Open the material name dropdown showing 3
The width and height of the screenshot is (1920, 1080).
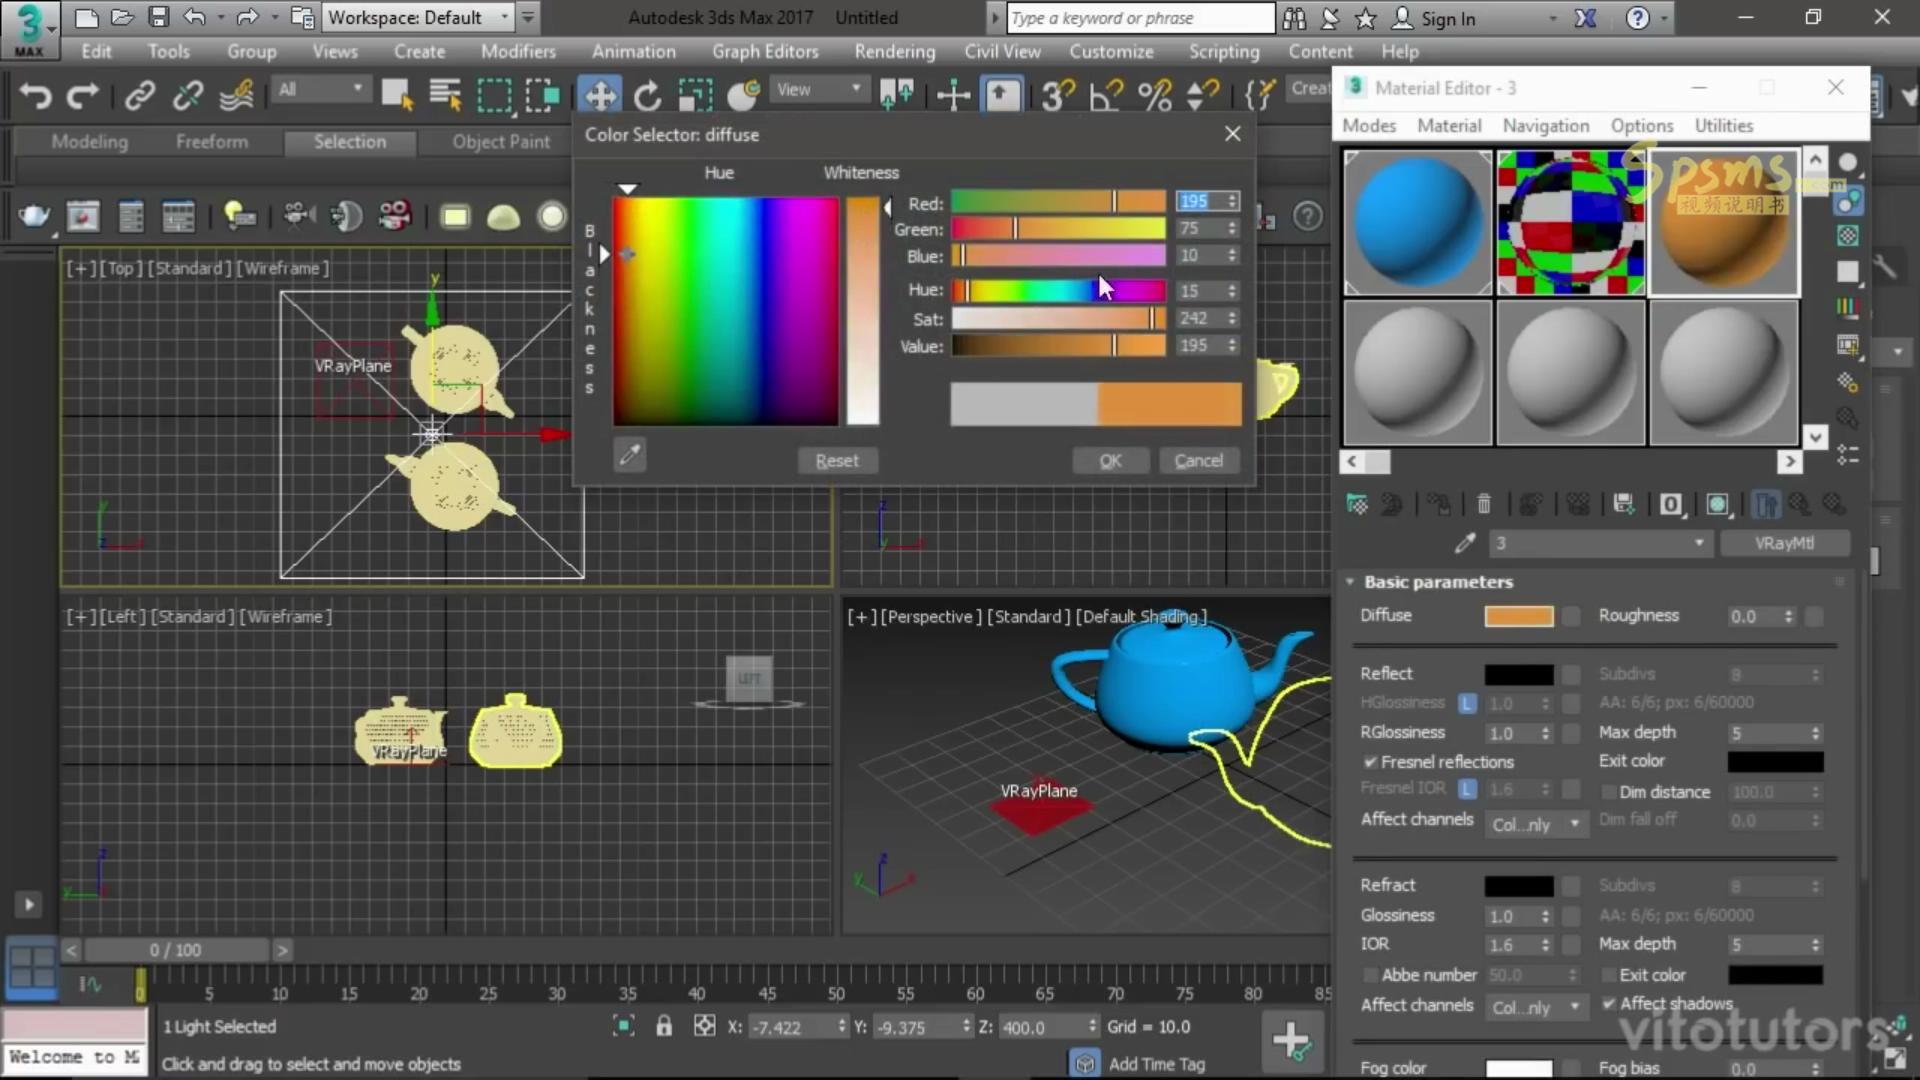tap(1599, 543)
